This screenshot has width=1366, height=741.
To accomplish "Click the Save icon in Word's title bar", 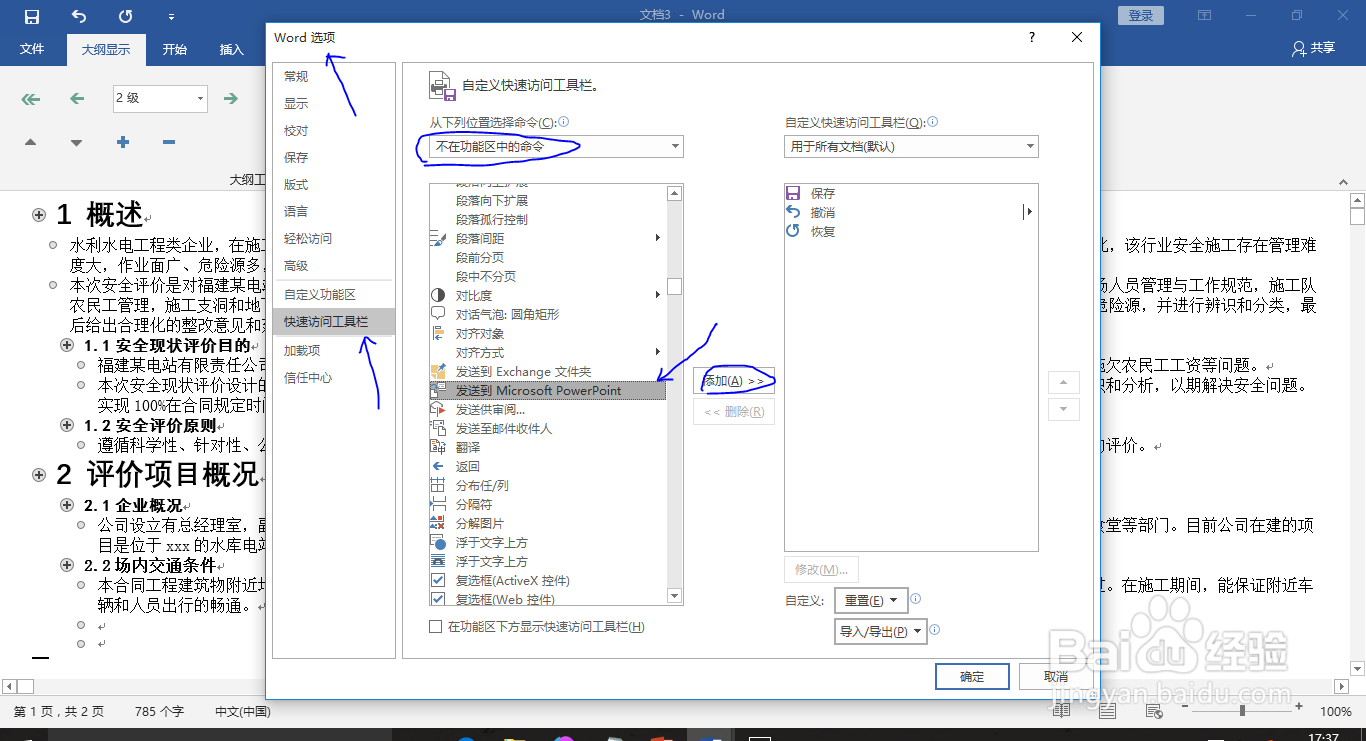I will click(x=32, y=16).
